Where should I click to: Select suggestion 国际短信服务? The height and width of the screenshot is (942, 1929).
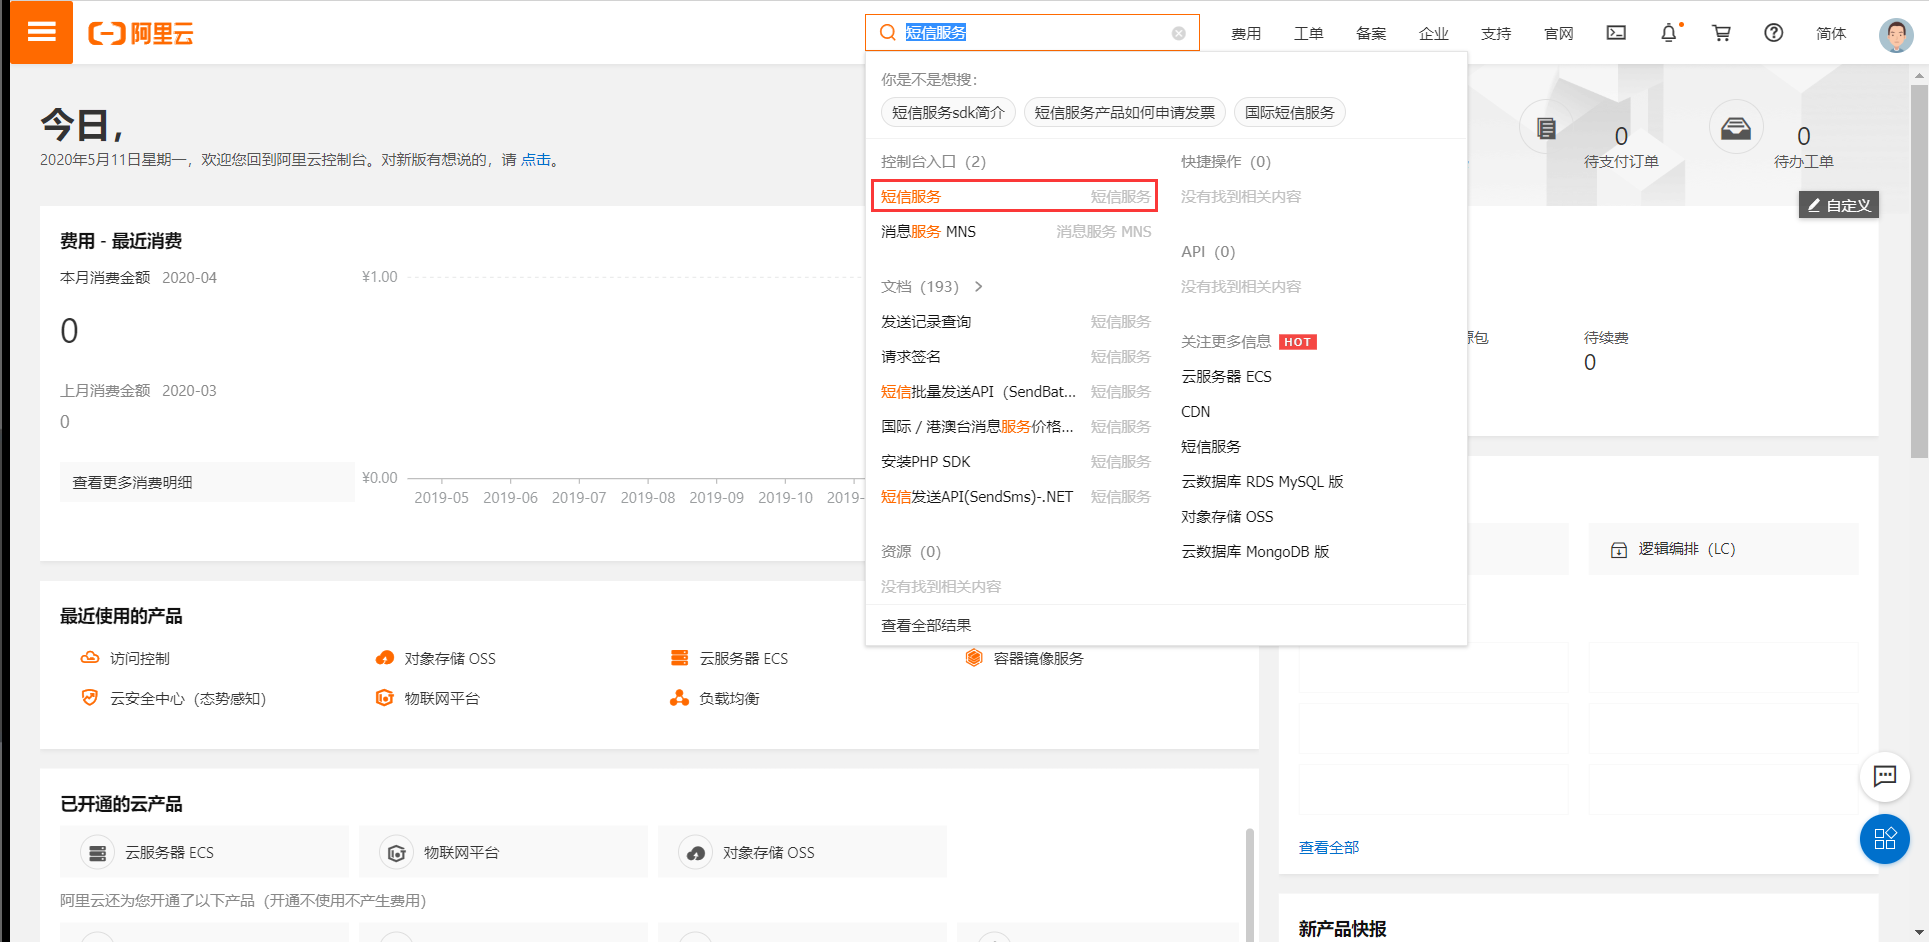1290,112
